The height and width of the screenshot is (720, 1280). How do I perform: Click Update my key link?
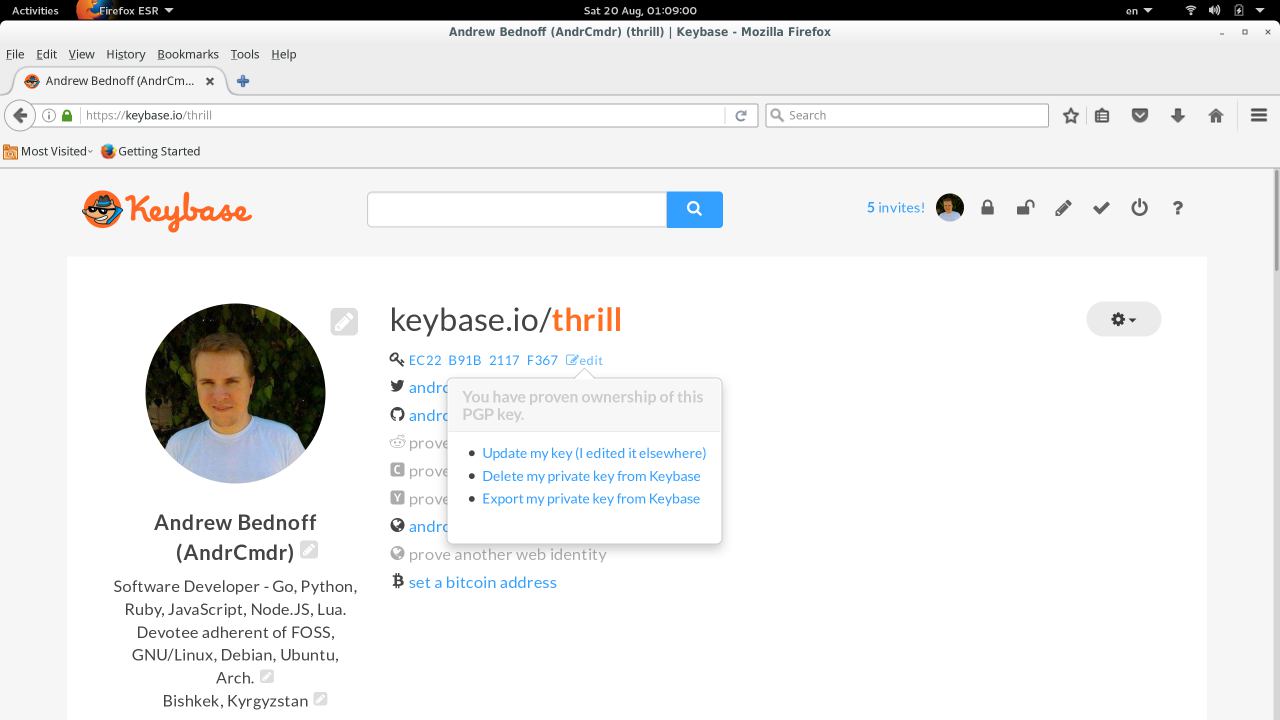coord(594,453)
